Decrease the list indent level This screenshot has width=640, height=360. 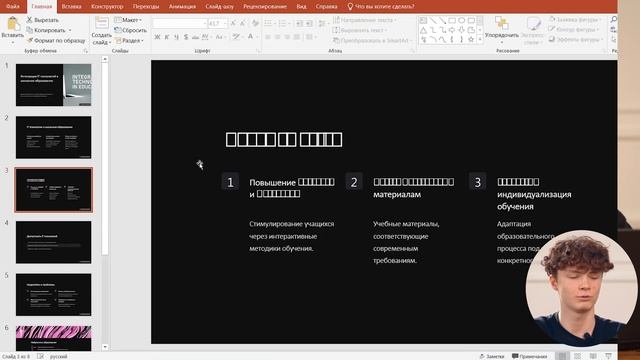(x=300, y=24)
